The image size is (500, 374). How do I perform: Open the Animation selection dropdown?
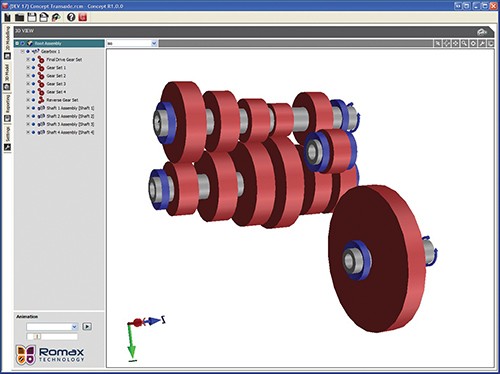pyautogui.click(x=74, y=327)
